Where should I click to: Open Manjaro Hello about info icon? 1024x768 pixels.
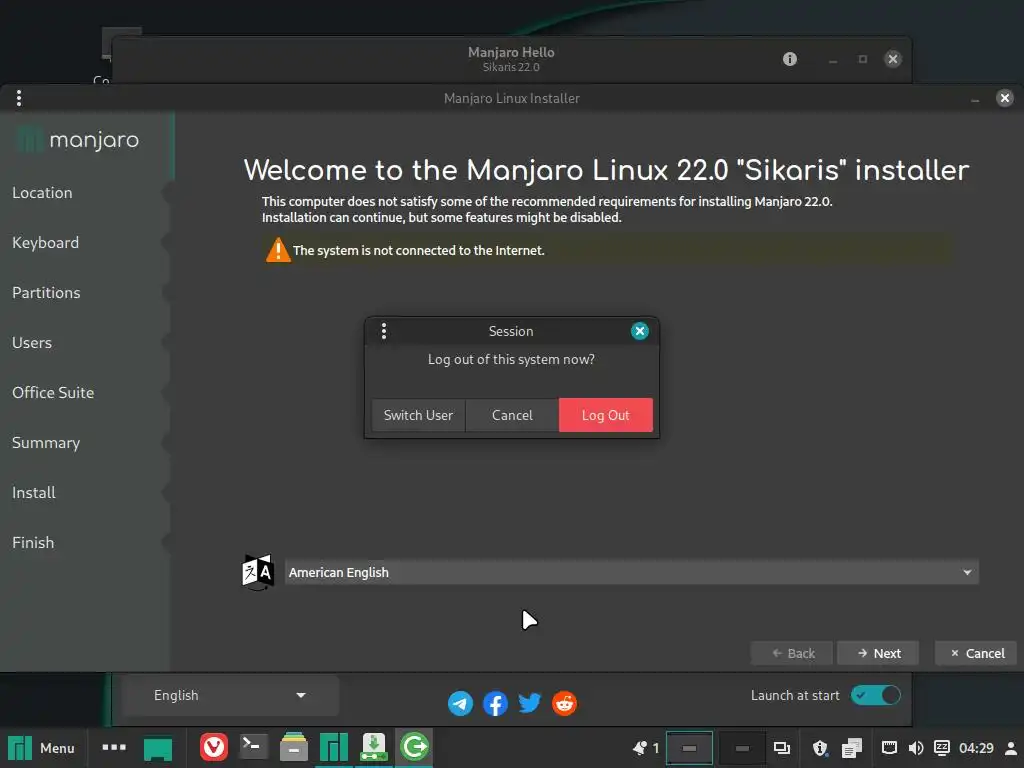click(x=790, y=59)
